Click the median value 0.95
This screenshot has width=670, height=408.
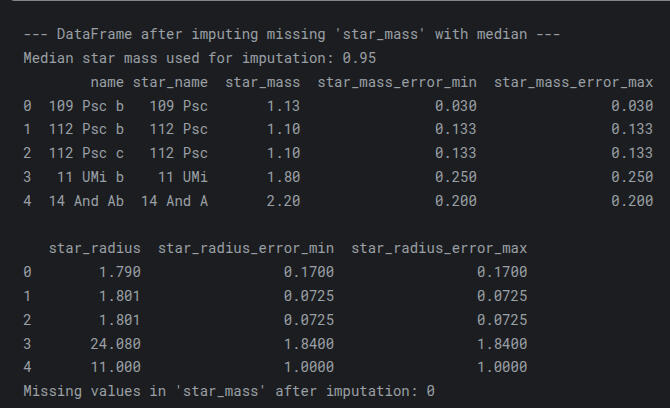point(359,58)
